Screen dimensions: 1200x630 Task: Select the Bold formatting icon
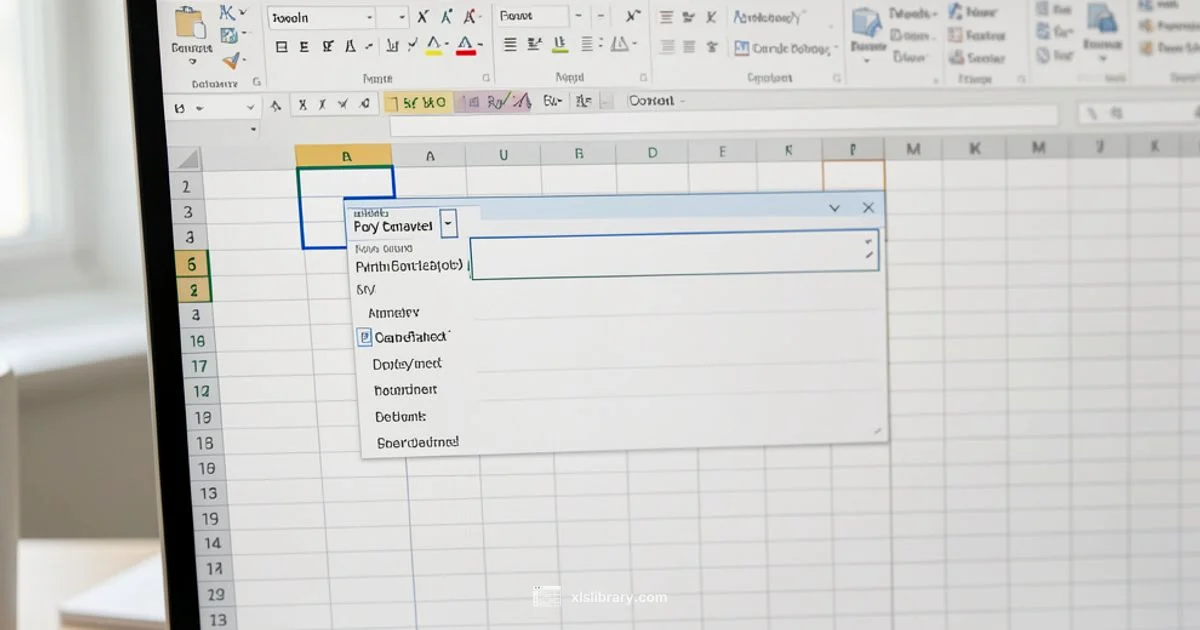pos(282,47)
